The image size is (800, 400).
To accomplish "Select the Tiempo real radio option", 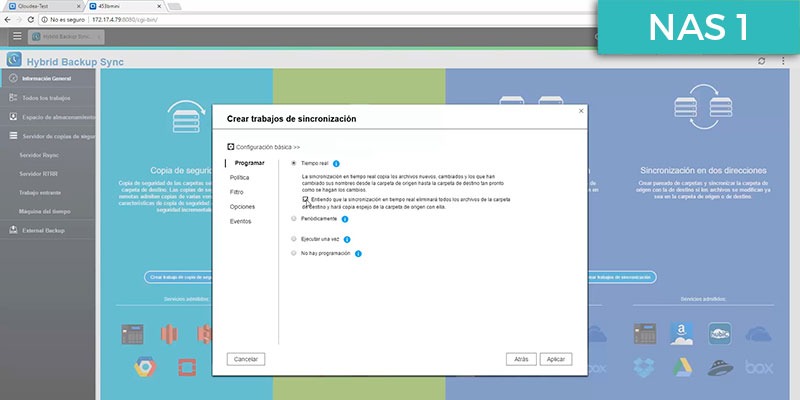I will click(293, 163).
